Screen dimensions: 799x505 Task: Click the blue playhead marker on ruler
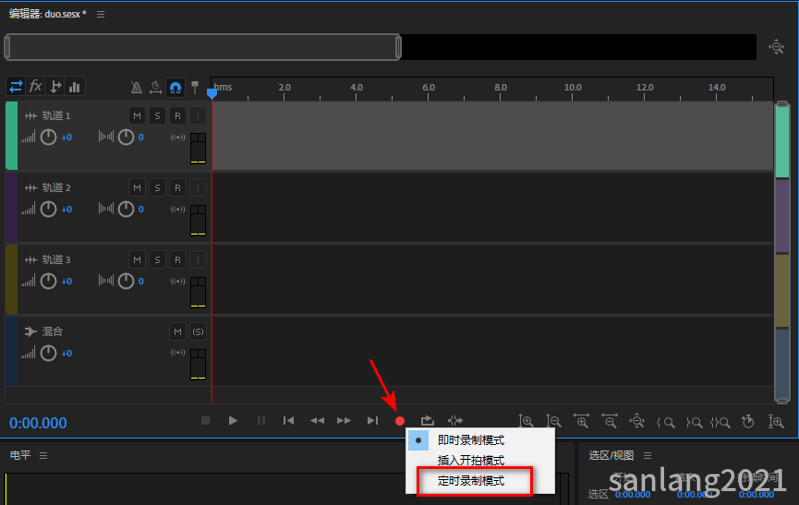(x=212, y=93)
